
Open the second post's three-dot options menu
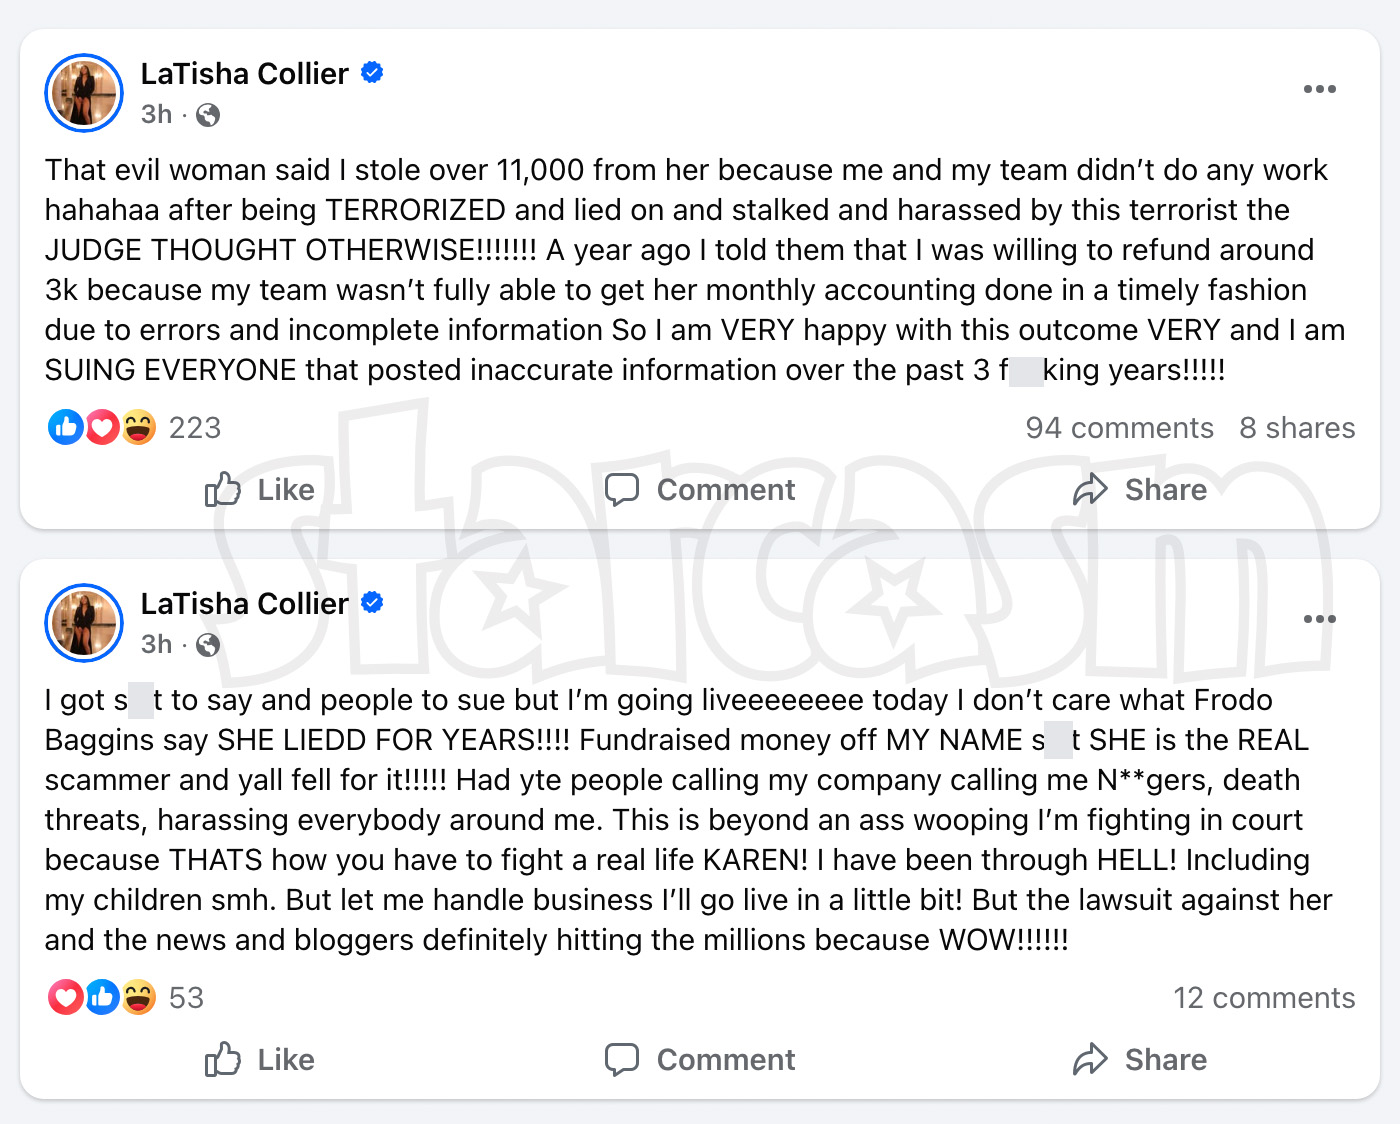click(x=1319, y=619)
